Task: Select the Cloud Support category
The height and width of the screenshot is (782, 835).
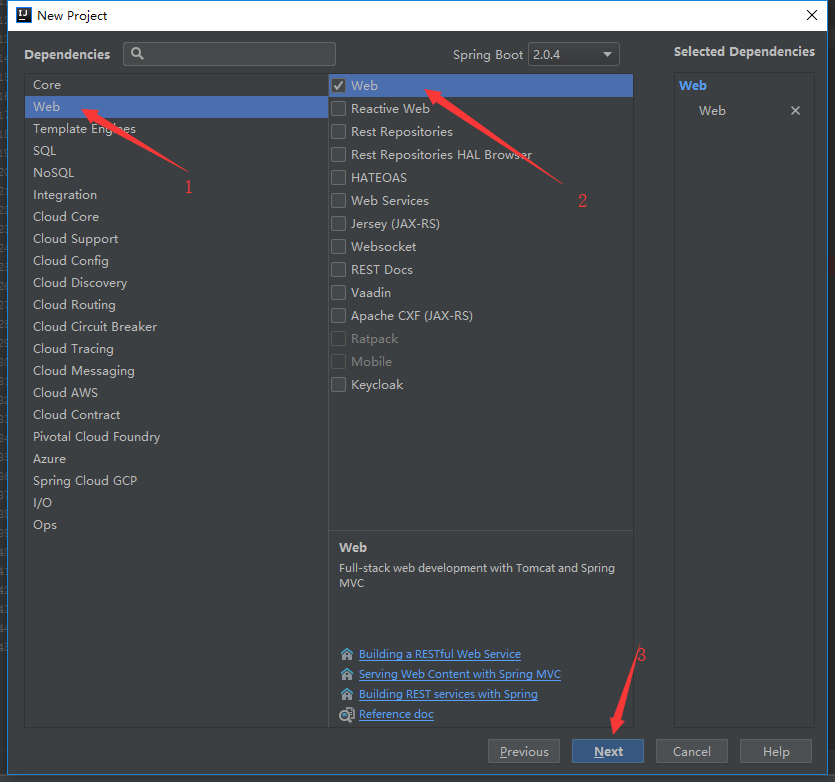Action: [x=176, y=239]
